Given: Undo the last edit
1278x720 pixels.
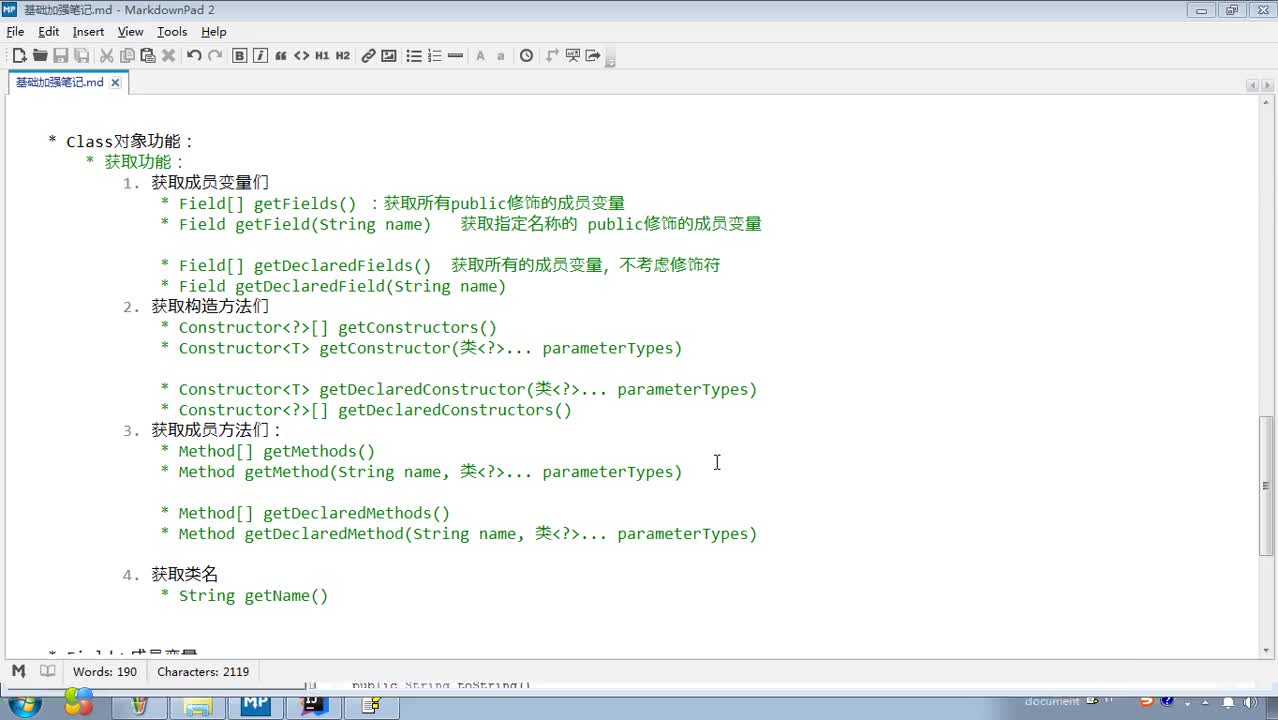Looking at the screenshot, I should click(x=194, y=56).
